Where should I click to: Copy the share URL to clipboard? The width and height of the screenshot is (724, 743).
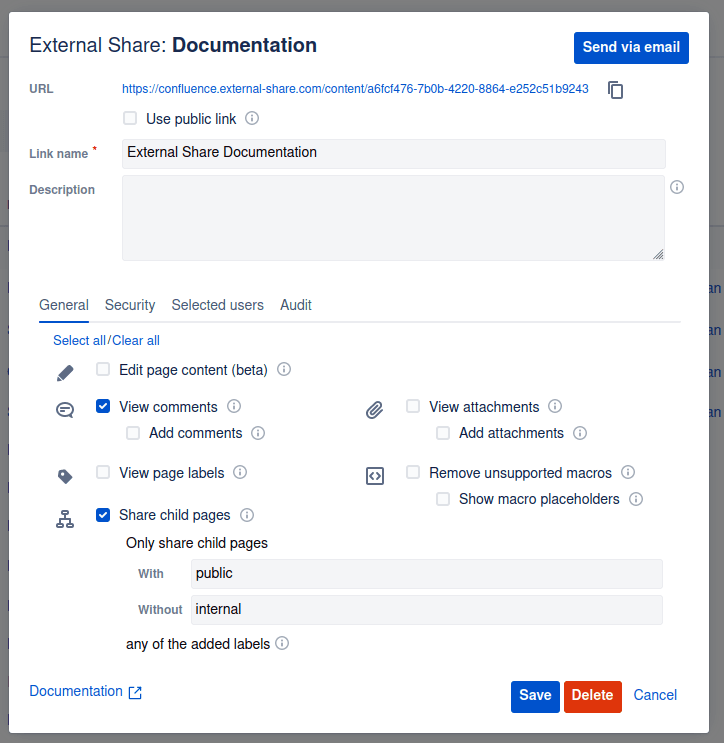click(x=616, y=90)
